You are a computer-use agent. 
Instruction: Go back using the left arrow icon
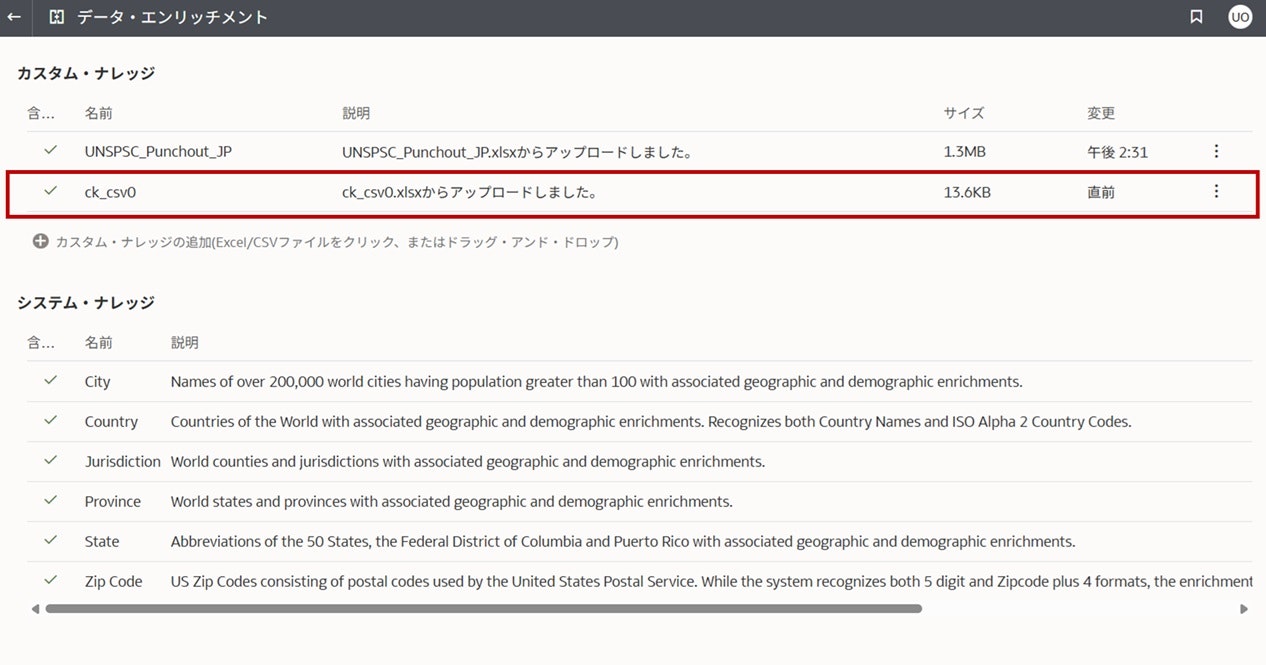(x=14, y=17)
